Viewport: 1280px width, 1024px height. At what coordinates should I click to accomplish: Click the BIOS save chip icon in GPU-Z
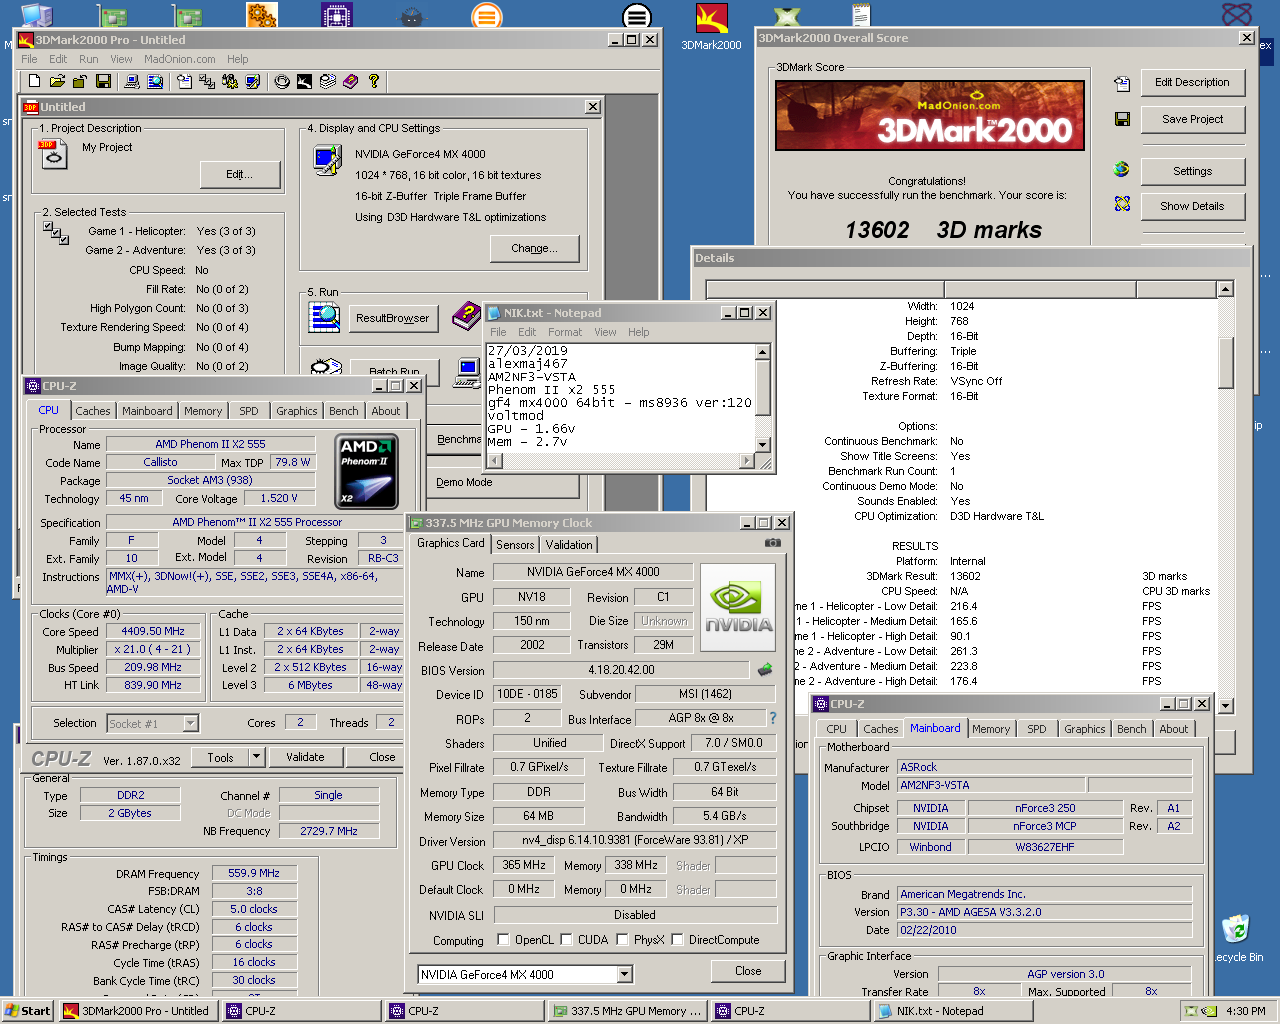[765, 670]
